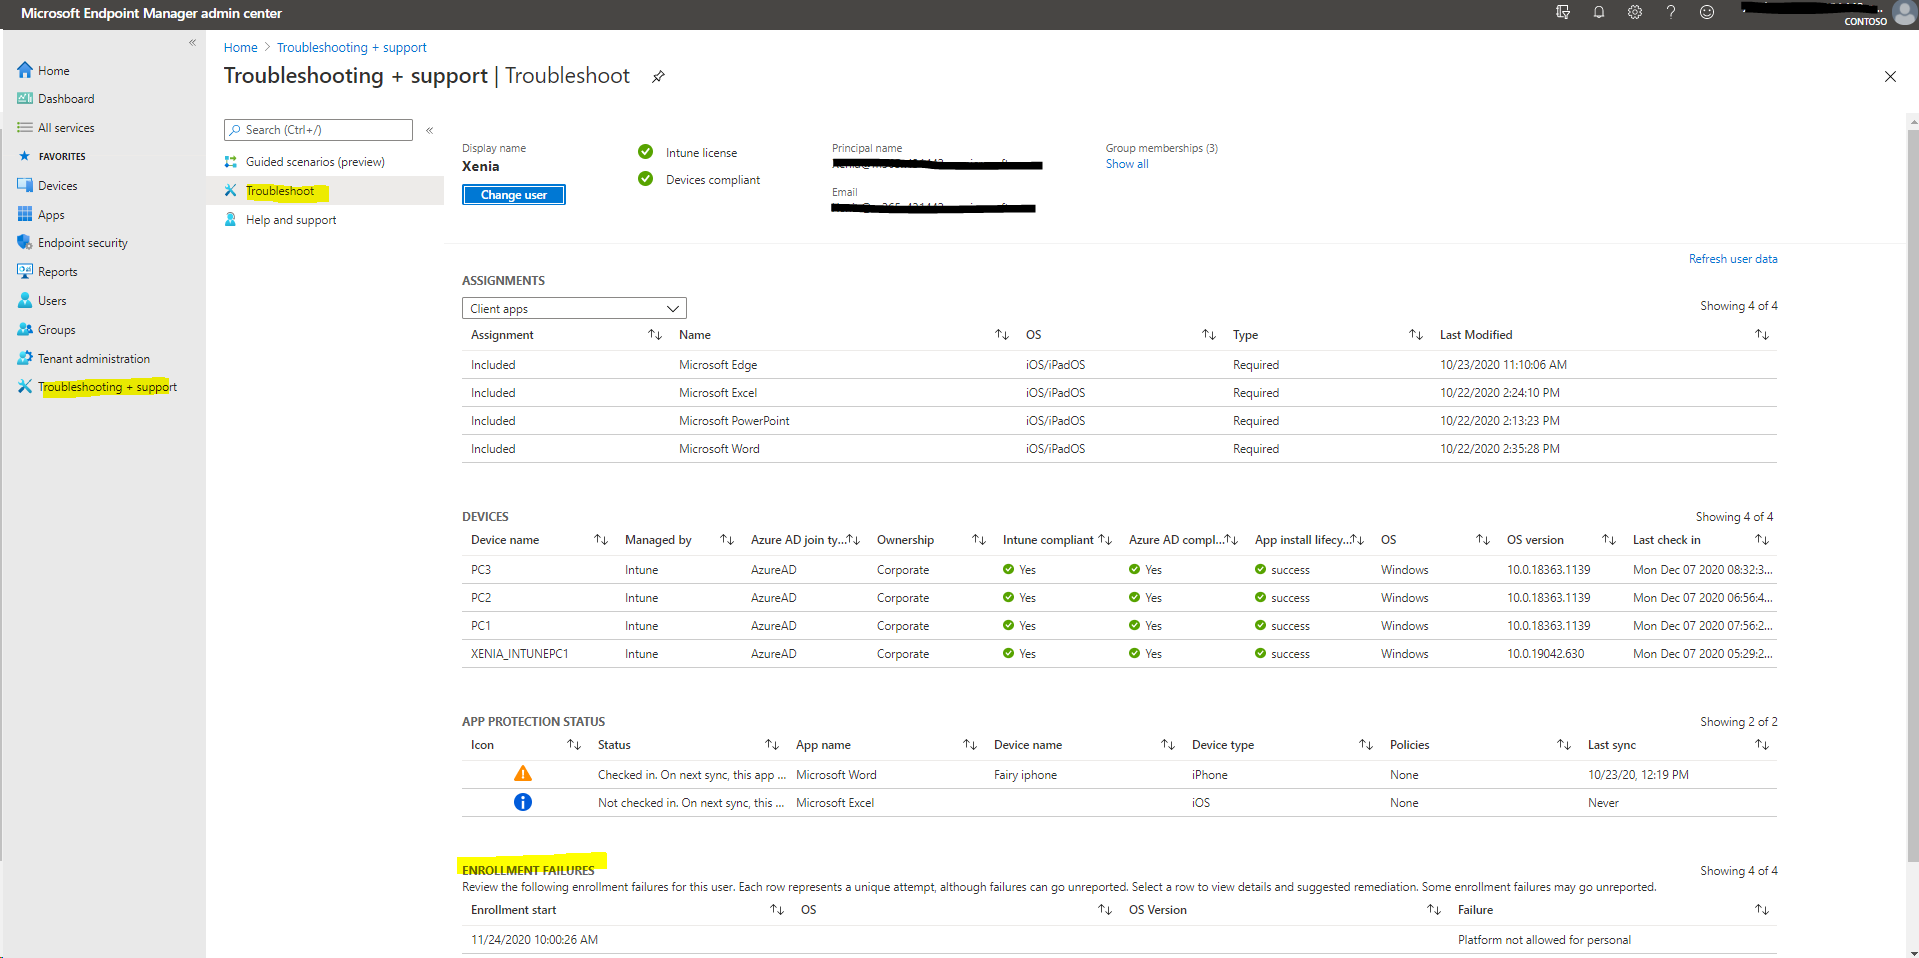Close the Troubleshoot blade
Viewport: 1919px width, 958px height.
pos(1890,77)
